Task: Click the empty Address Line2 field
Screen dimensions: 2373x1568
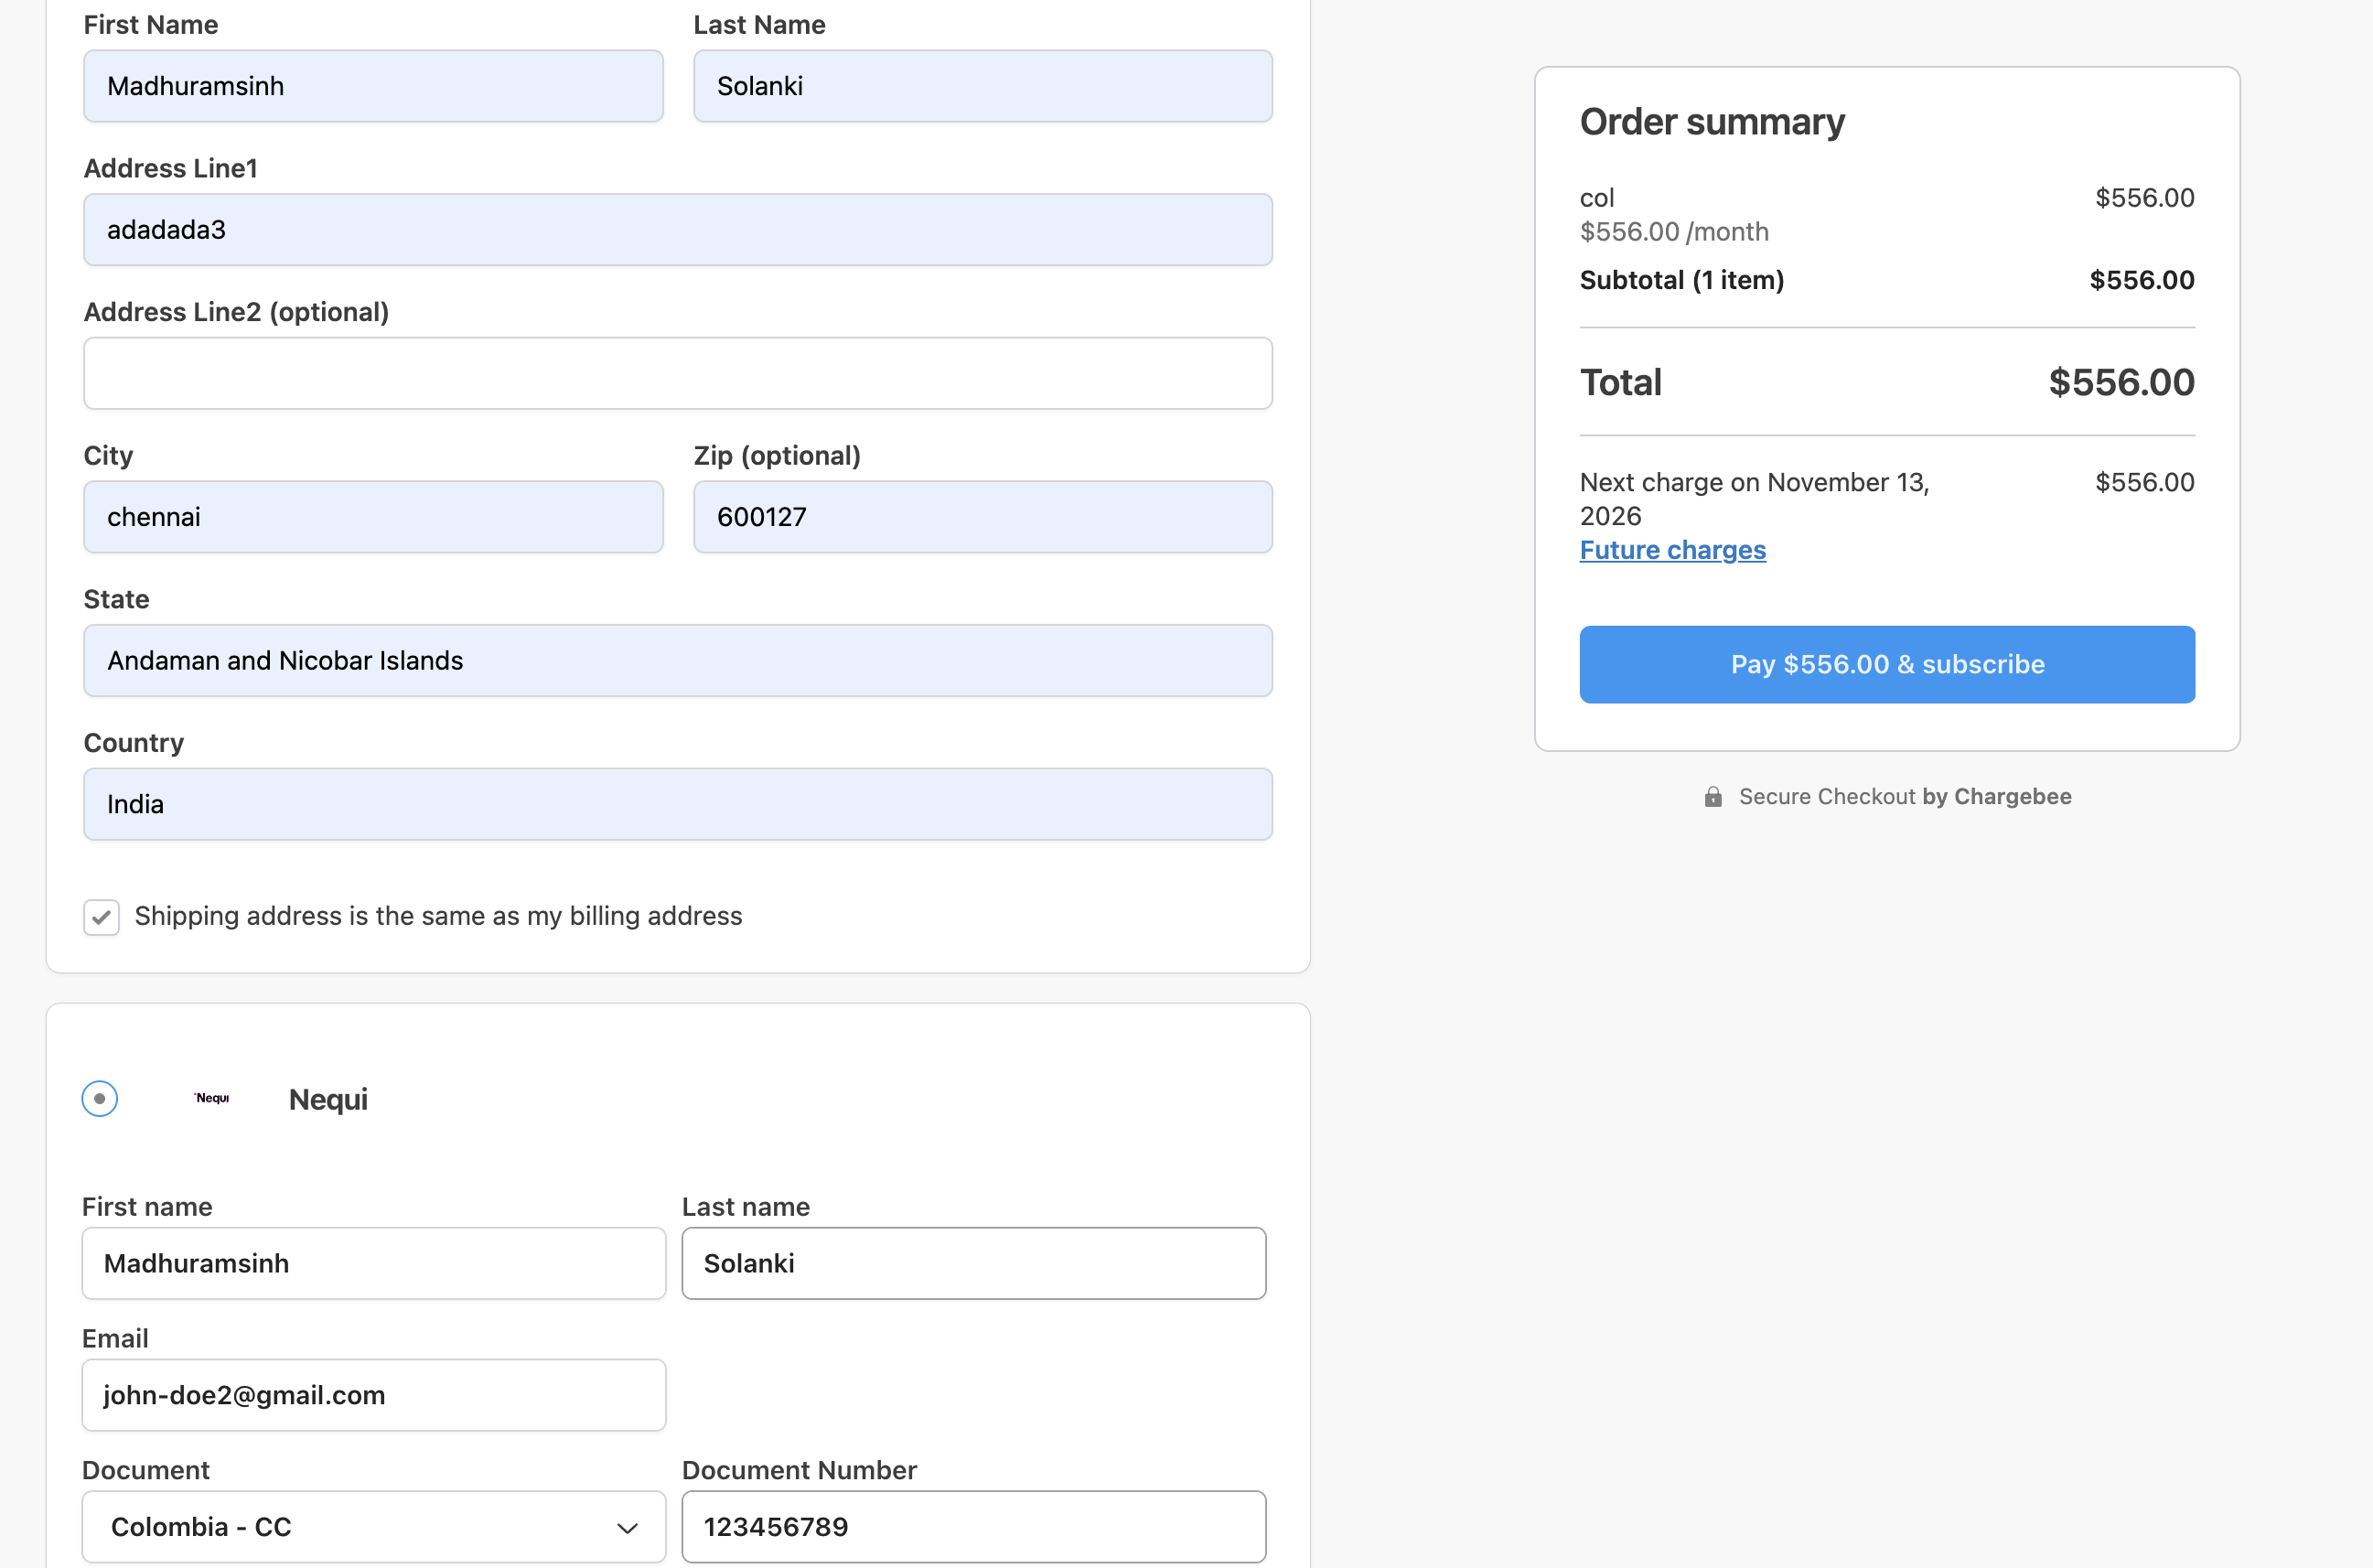Action: click(678, 373)
